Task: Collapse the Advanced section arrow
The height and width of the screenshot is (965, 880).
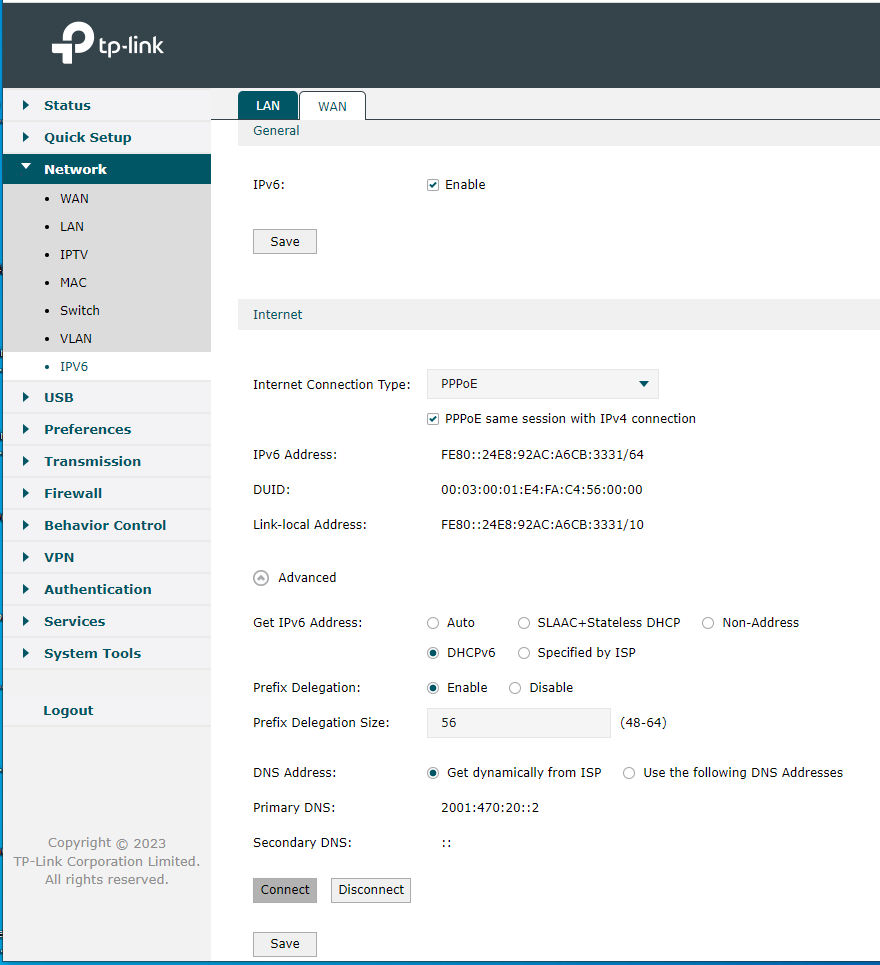Action: (260, 577)
